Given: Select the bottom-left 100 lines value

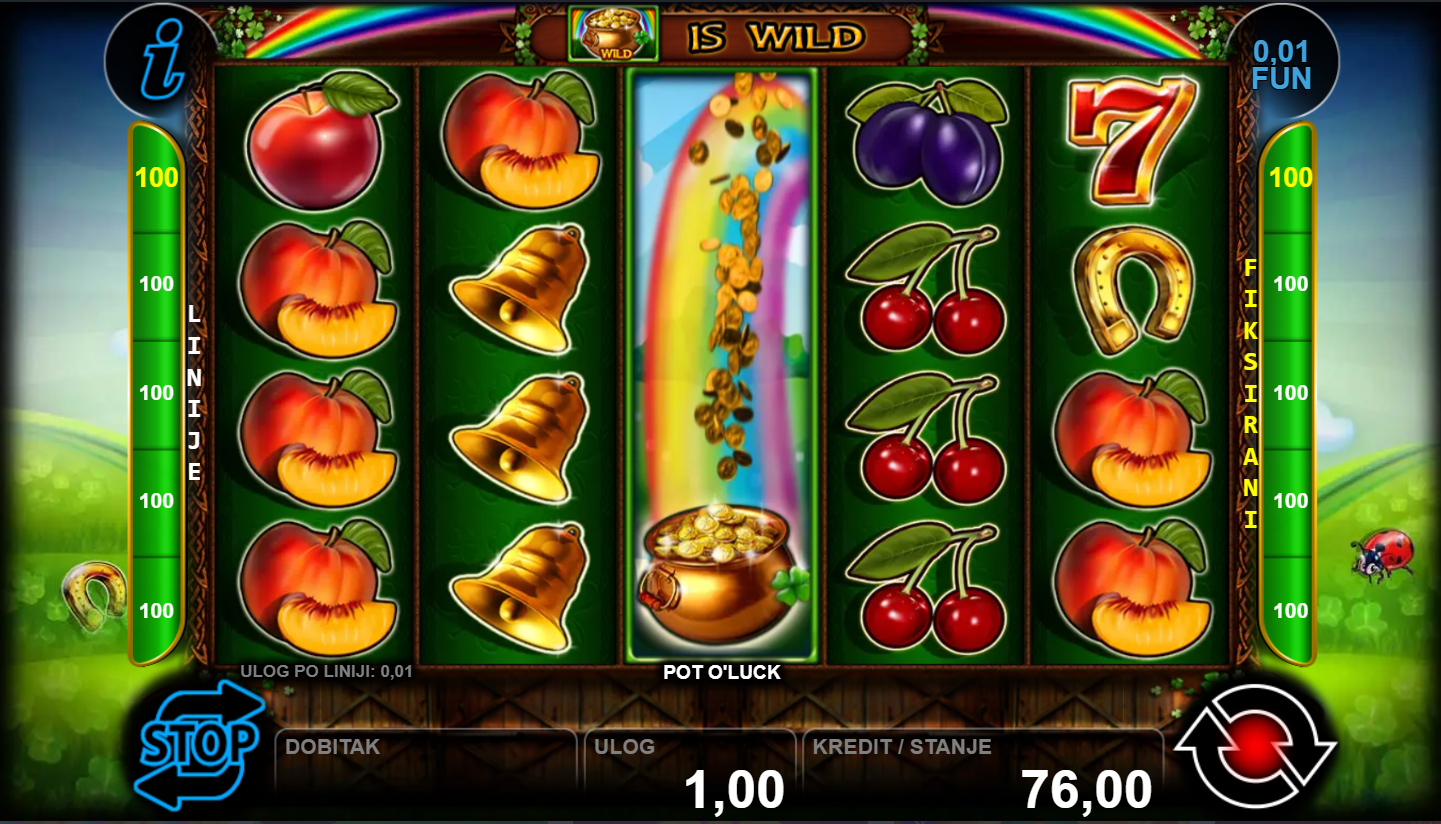Looking at the screenshot, I should click(x=157, y=611).
